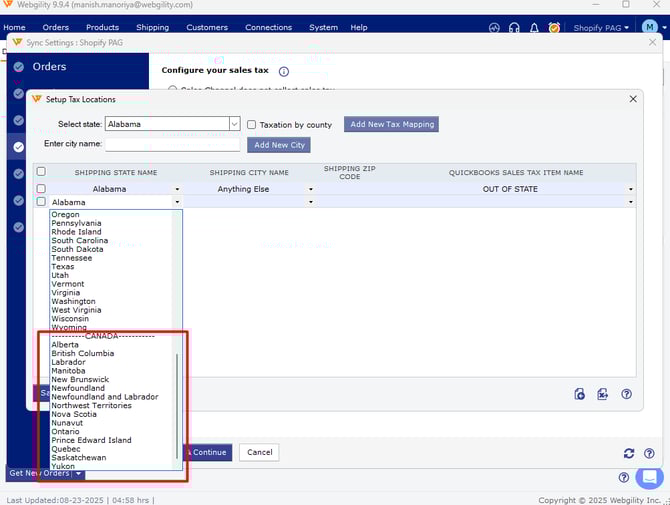This screenshot has width=670, height=505.
Task: Tick the header select-all checkbox in grid
Action: (x=41, y=171)
